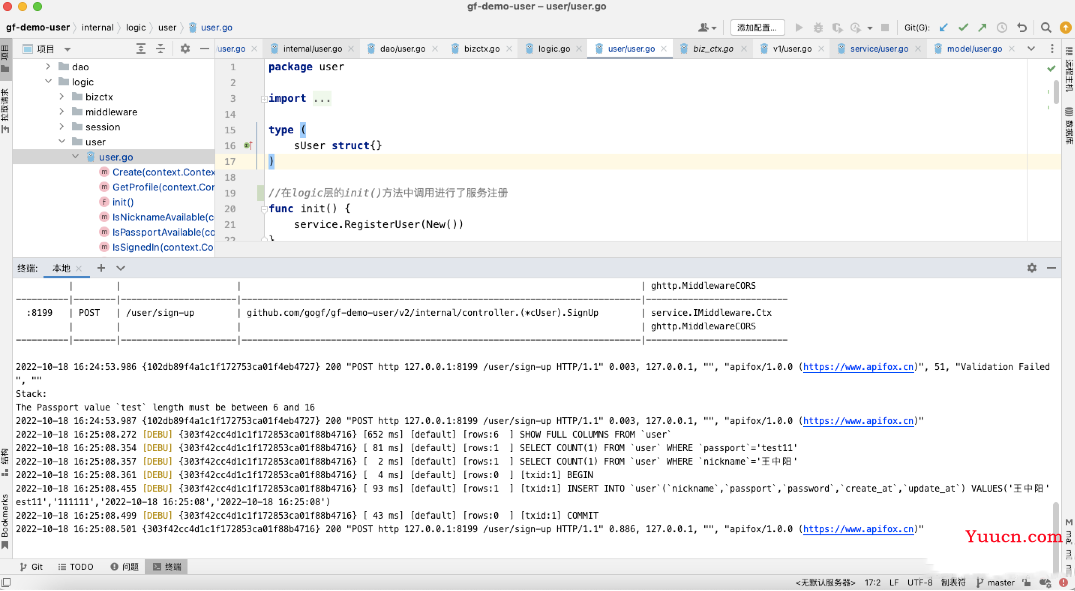Expand the bizctx folder
Viewport: 1075px width, 591px height.
point(62,97)
